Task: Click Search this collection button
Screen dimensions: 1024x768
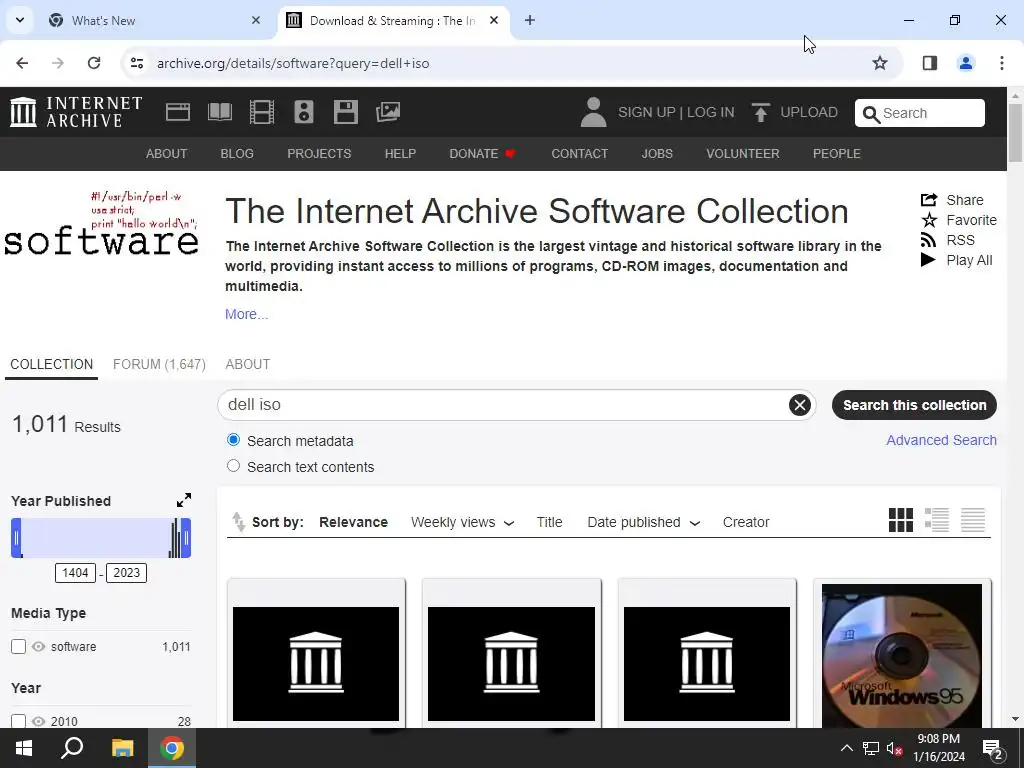Action: pyautogui.click(x=914, y=405)
